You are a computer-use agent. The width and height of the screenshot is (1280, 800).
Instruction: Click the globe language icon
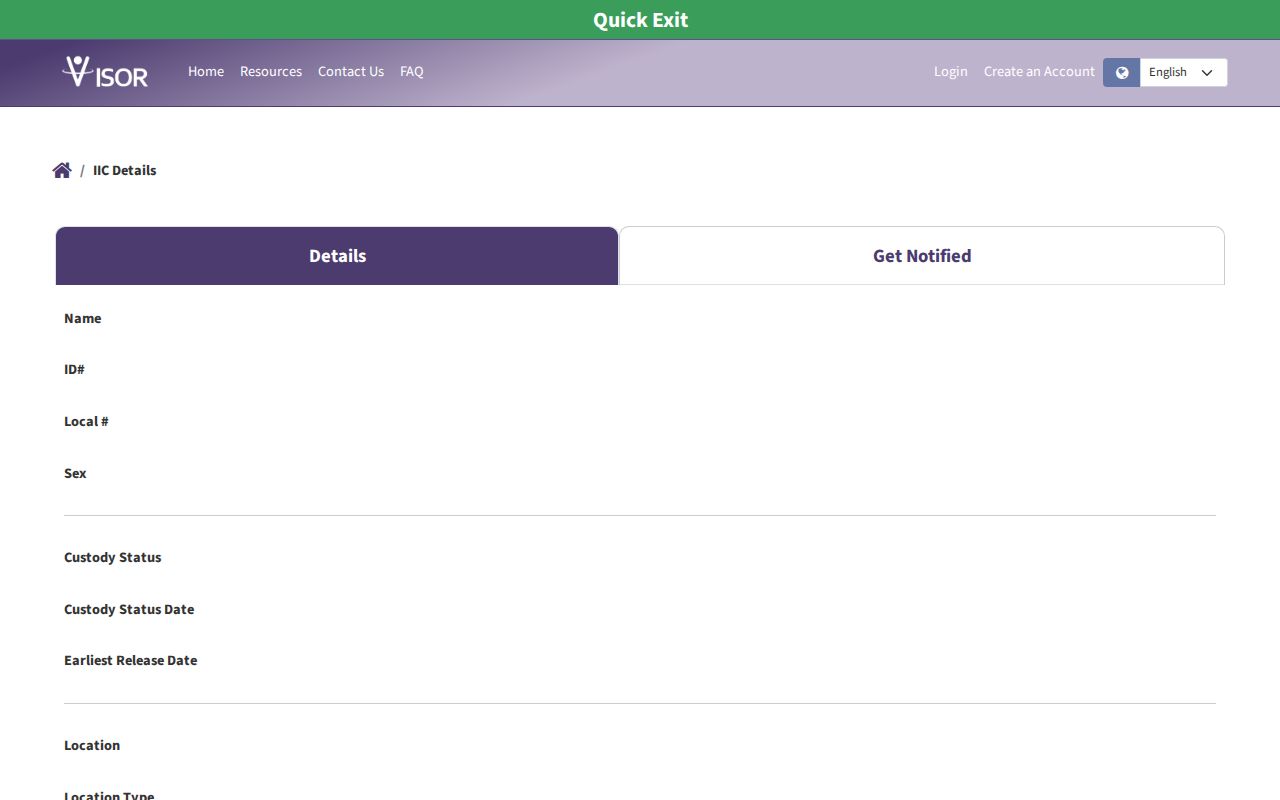click(x=1122, y=72)
